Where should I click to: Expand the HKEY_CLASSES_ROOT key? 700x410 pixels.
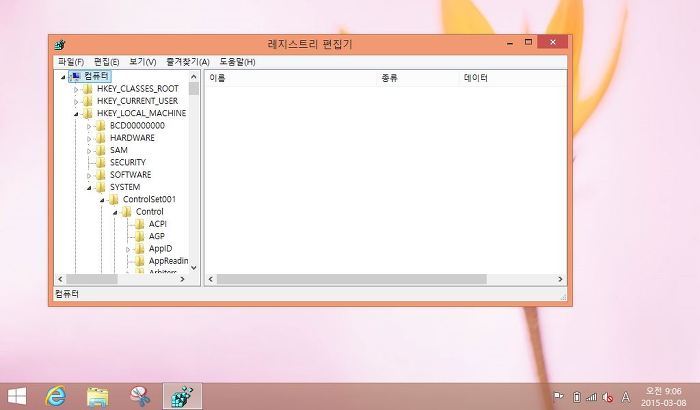point(76,89)
